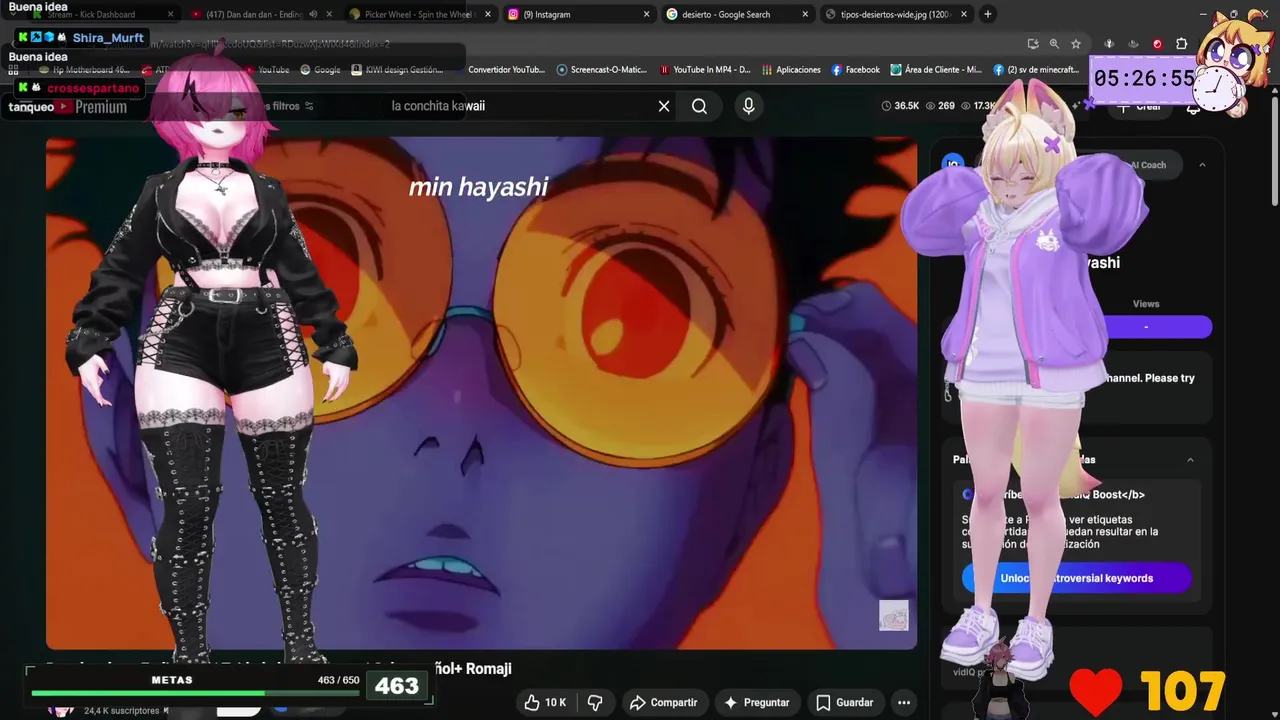Close the Instagram tab
Image resolution: width=1280 pixels, height=720 pixels.
pyautogui.click(x=646, y=15)
